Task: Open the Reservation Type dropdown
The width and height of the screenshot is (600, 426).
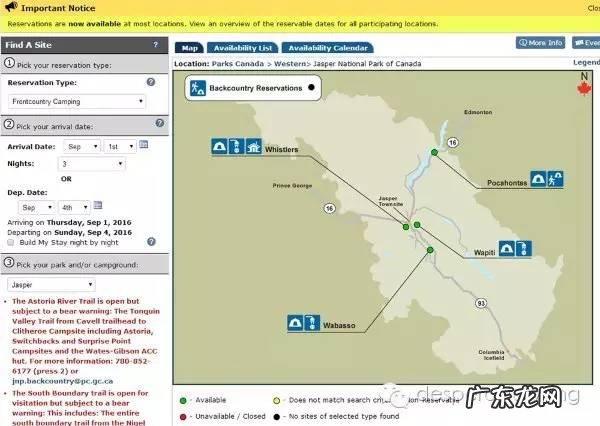Action: pyautogui.click(x=77, y=101)
